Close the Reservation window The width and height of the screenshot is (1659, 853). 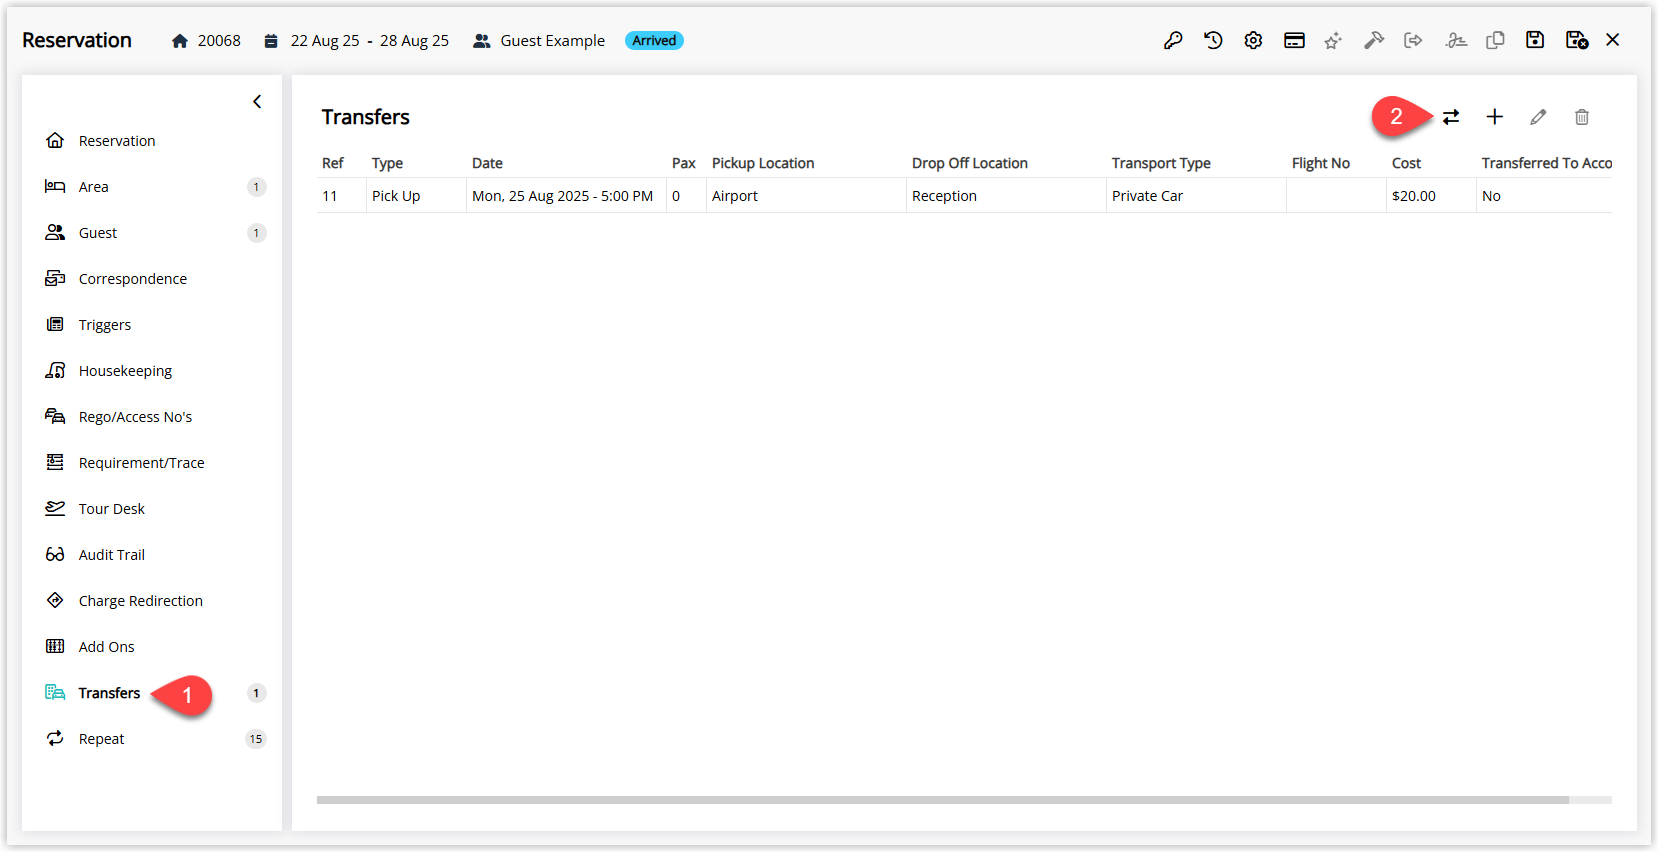[x=1613, y=40]
